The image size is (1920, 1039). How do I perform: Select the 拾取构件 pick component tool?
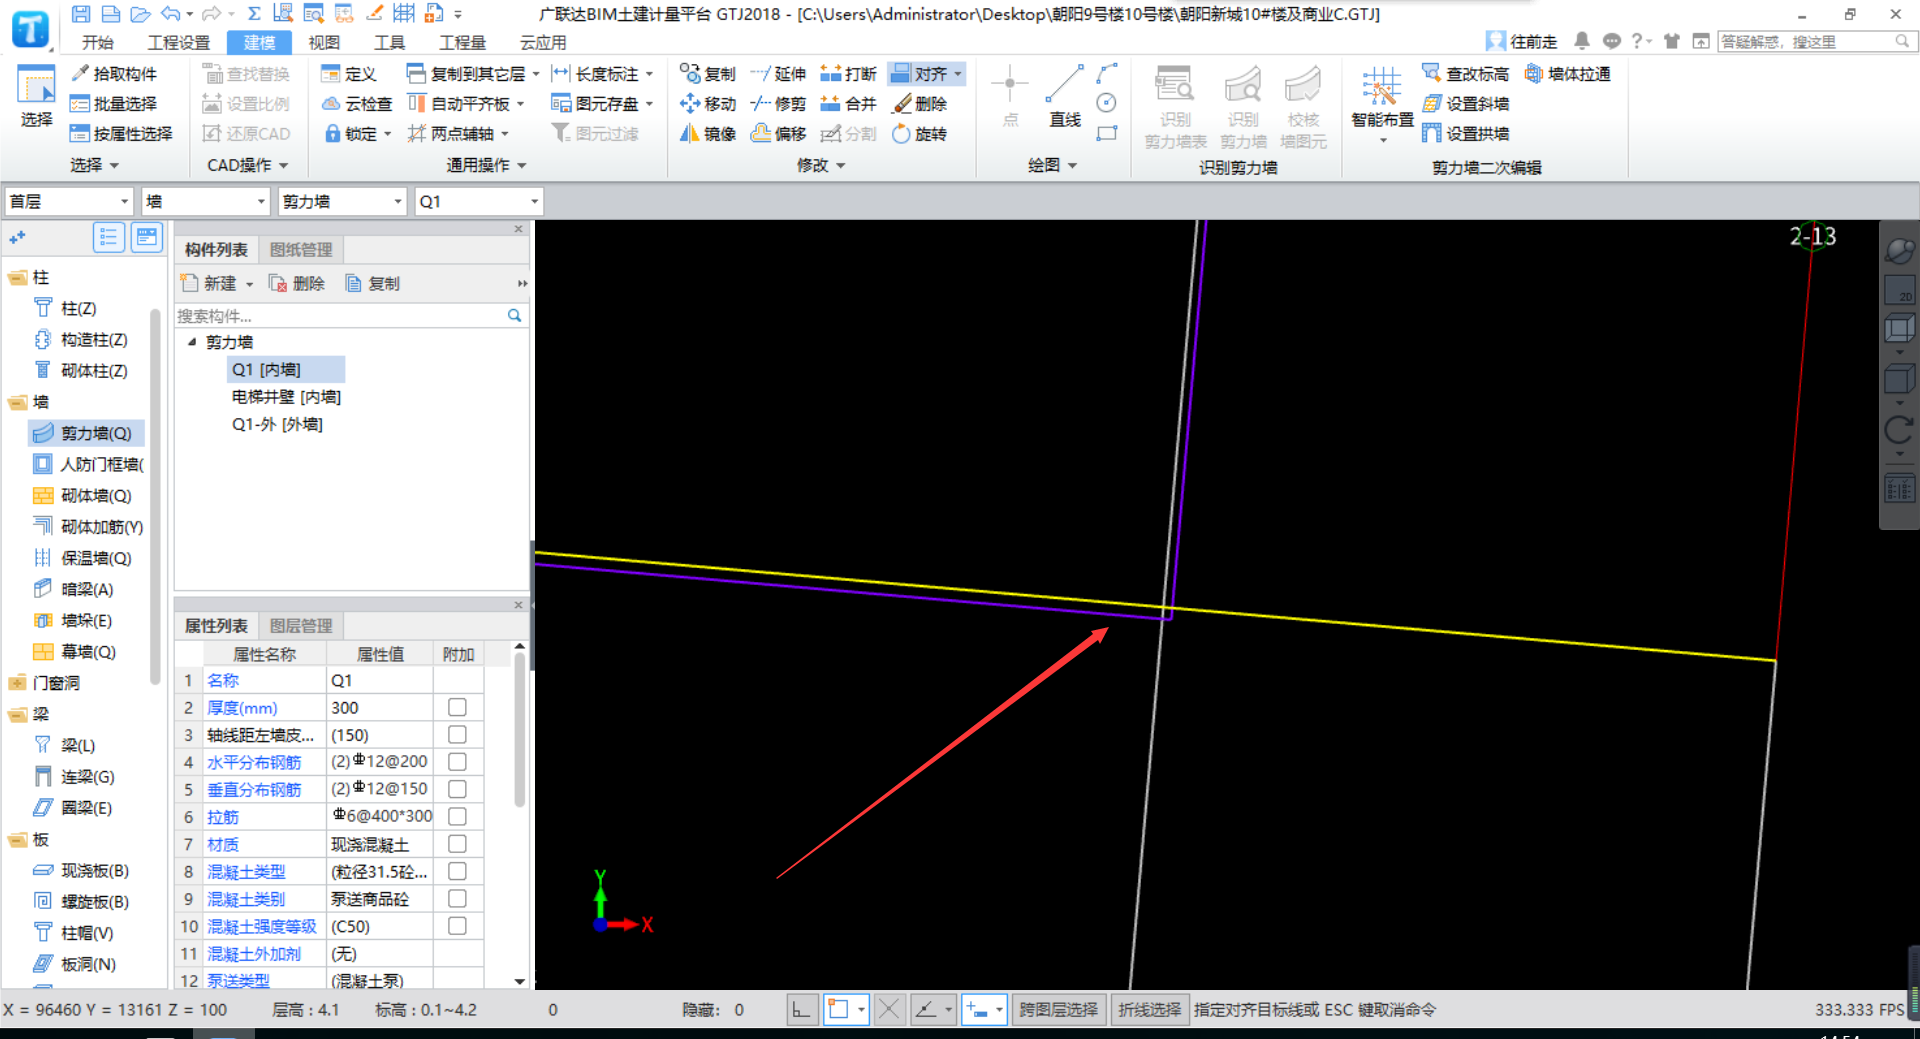point(114,74)
